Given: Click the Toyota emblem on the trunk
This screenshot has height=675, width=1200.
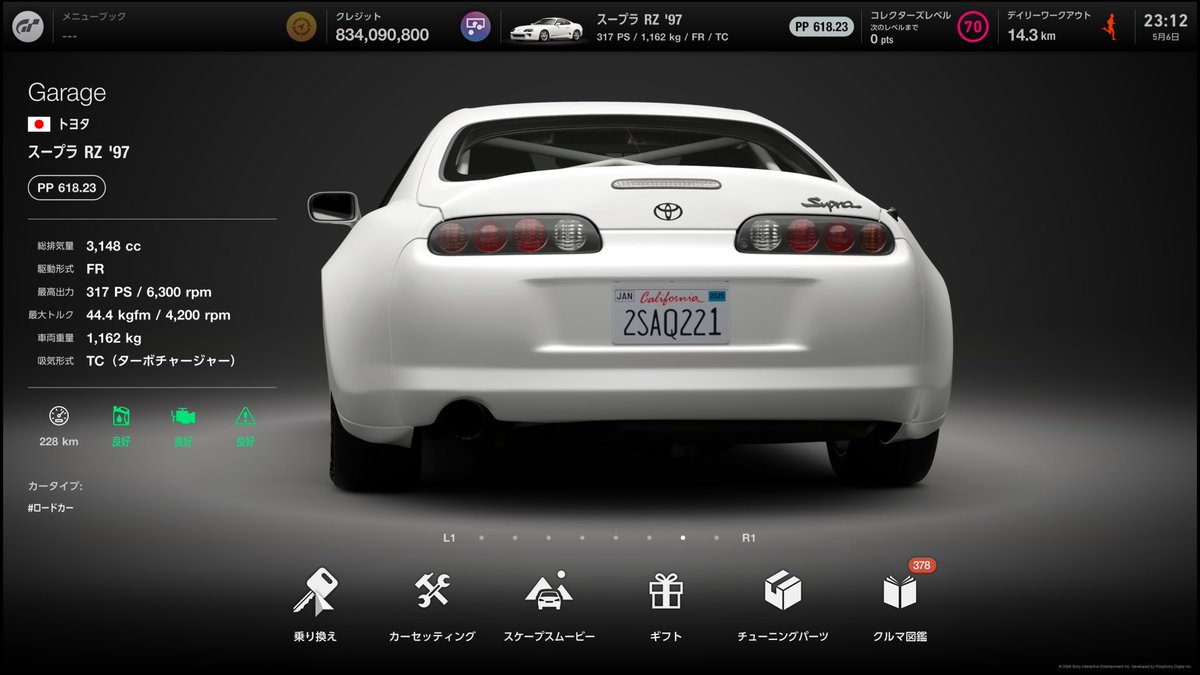Looking at the screenshot, I should tap(666, 211).
